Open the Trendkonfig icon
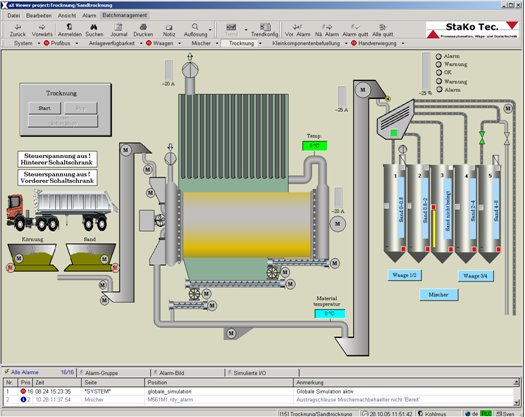525x417 pixels. (265, 27)
